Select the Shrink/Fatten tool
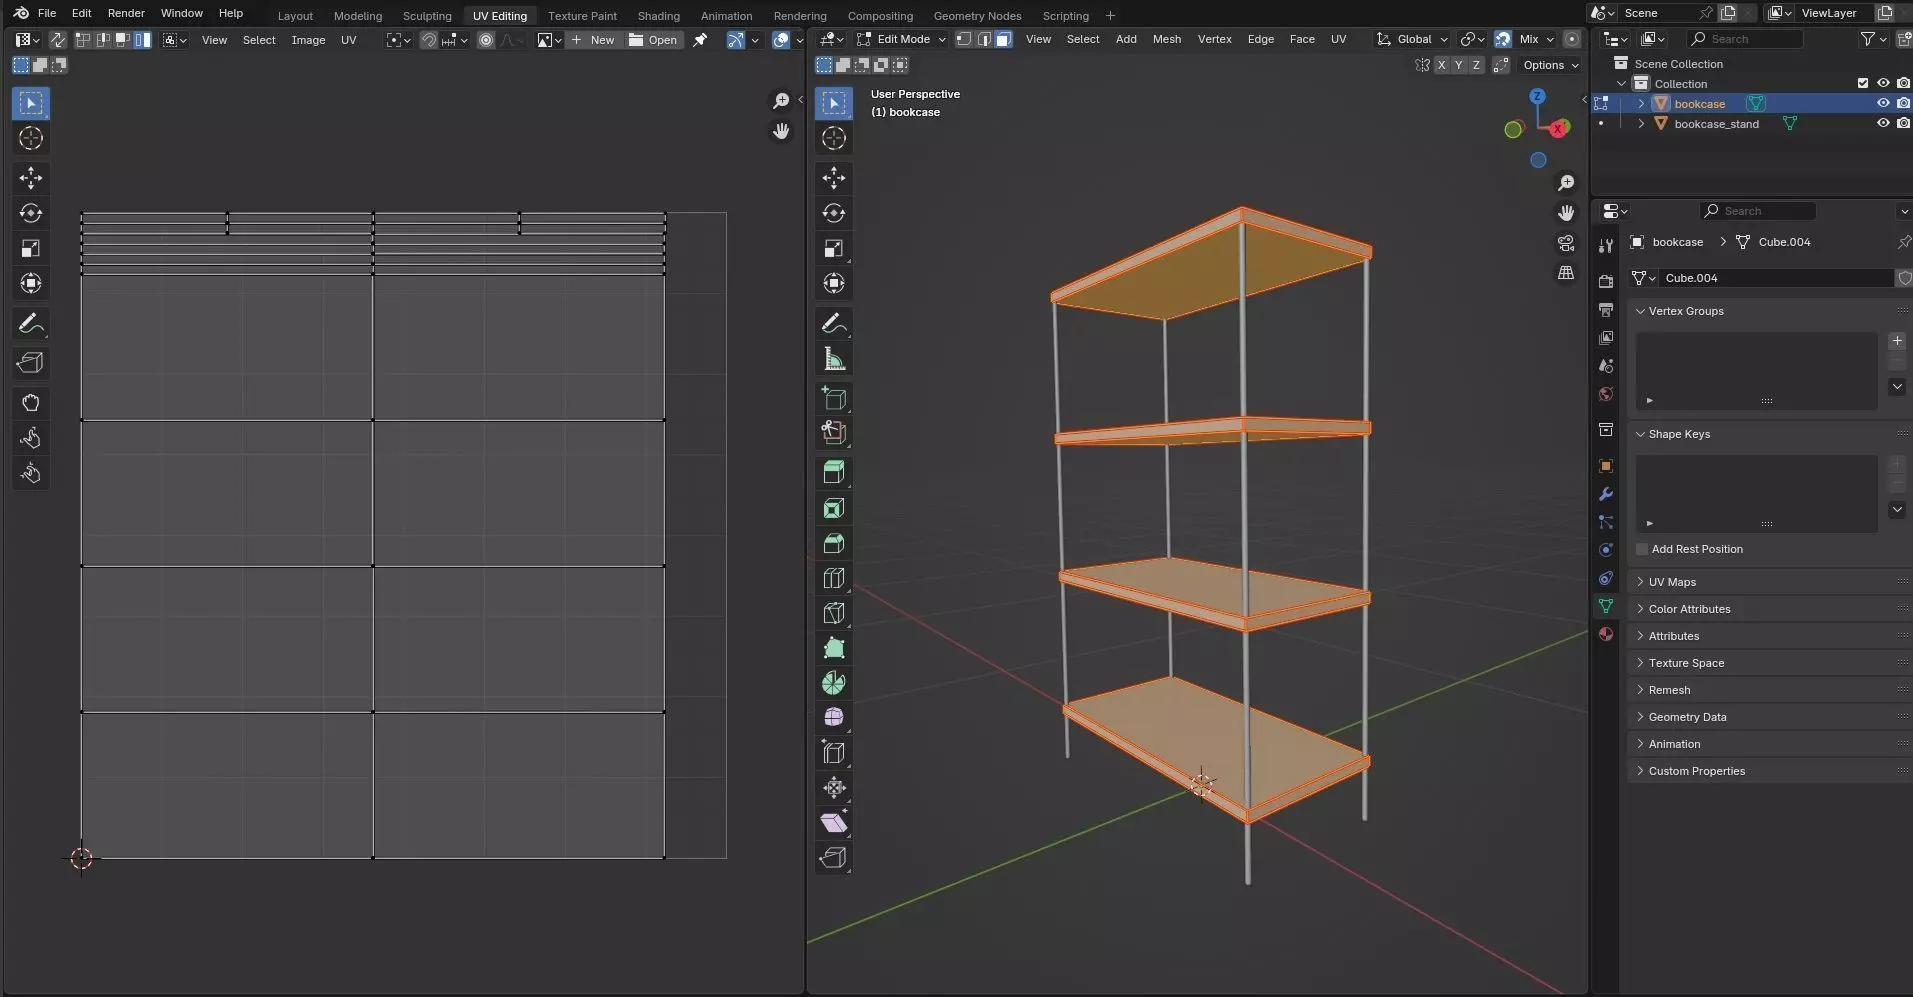1913x997 pixels. click(834, 788)
